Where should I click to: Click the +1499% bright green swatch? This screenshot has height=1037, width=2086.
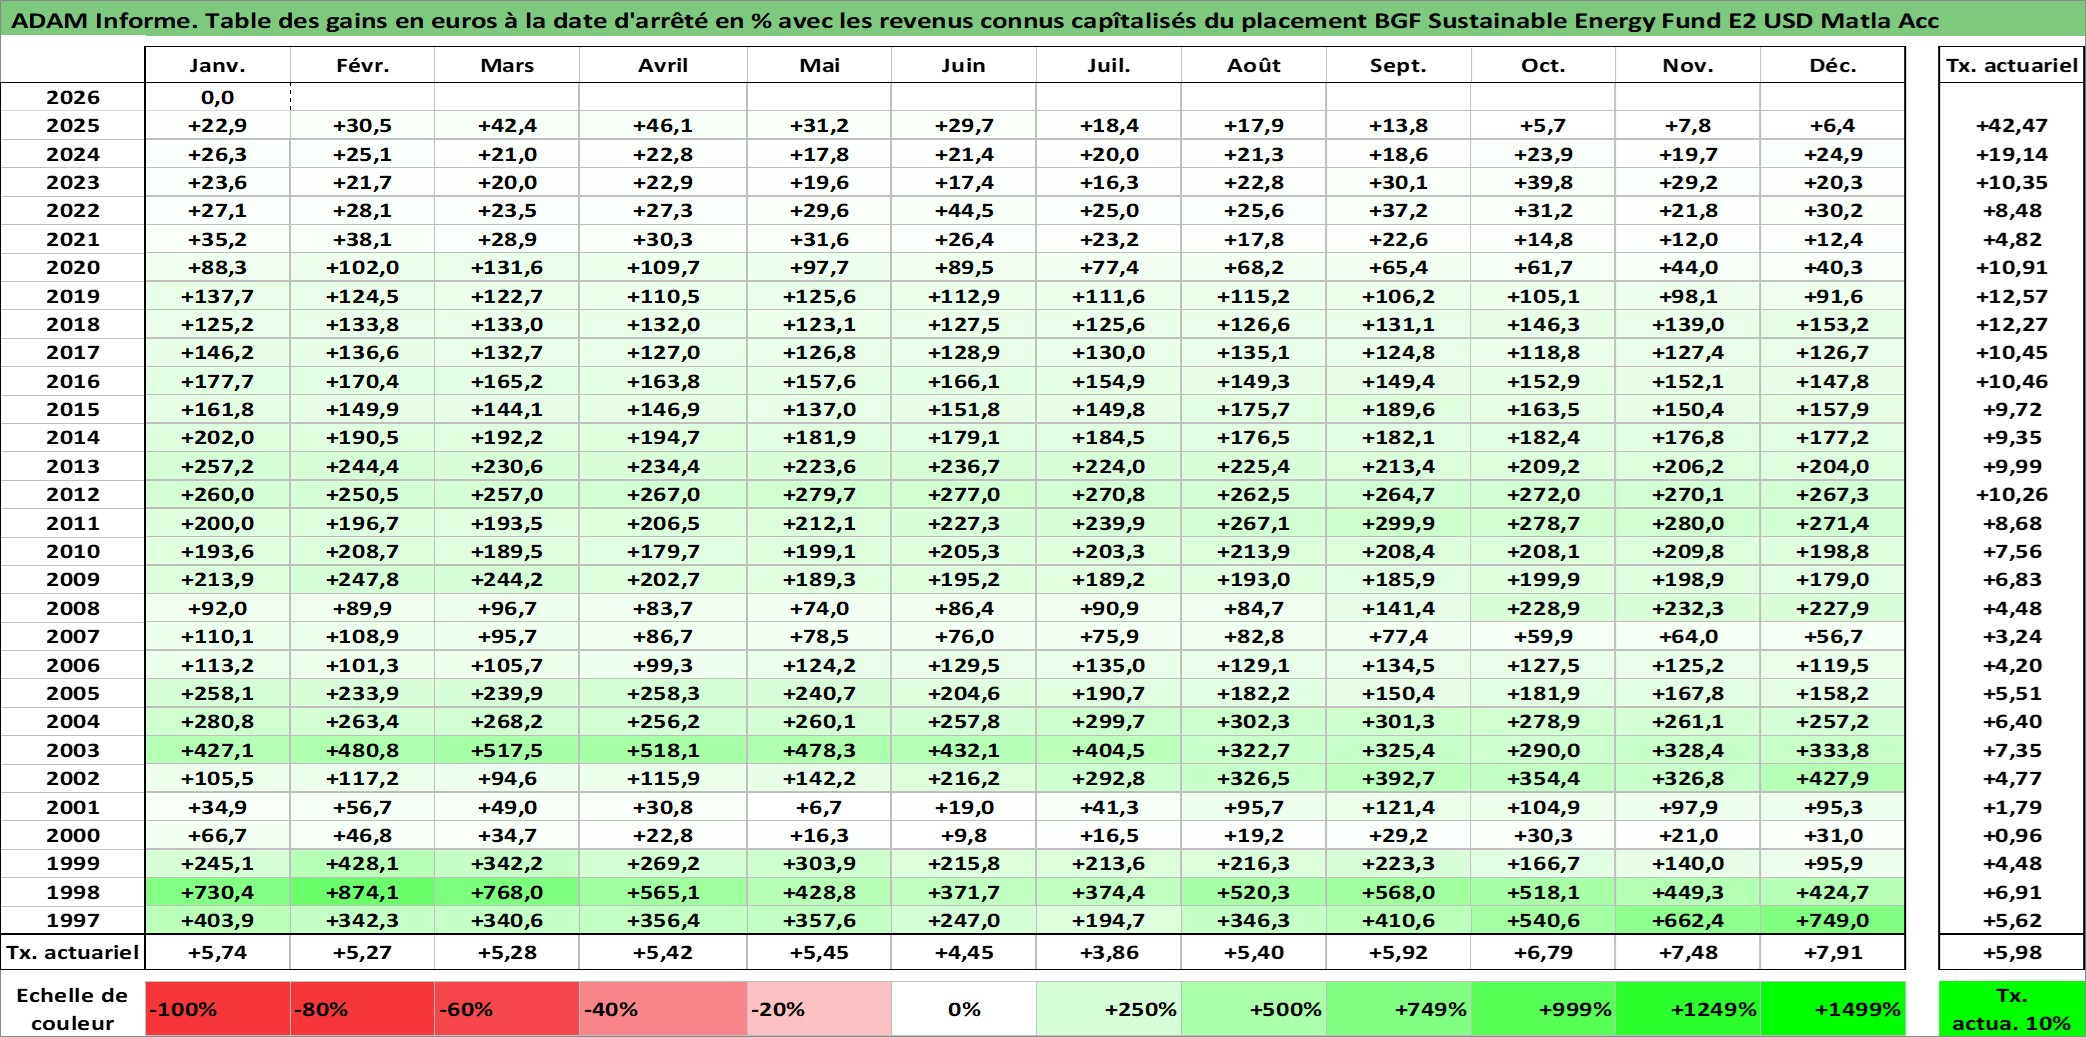click(1833, 1009)
